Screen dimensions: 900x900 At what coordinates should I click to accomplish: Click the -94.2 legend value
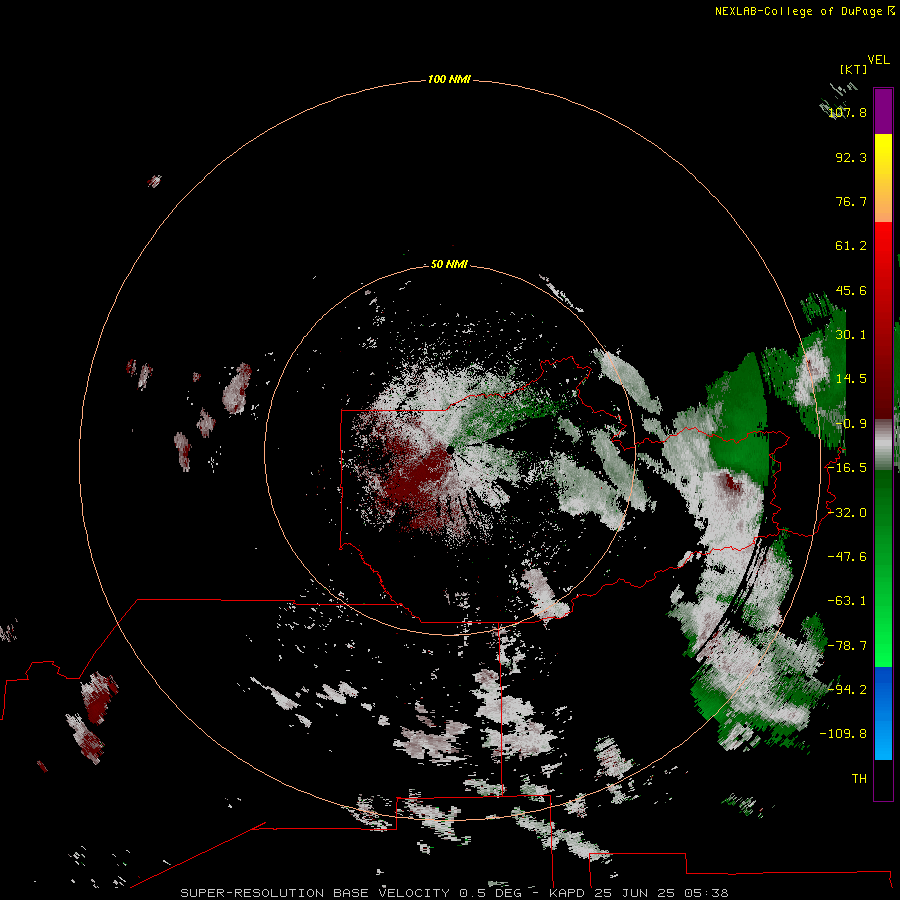pos(848,690)
